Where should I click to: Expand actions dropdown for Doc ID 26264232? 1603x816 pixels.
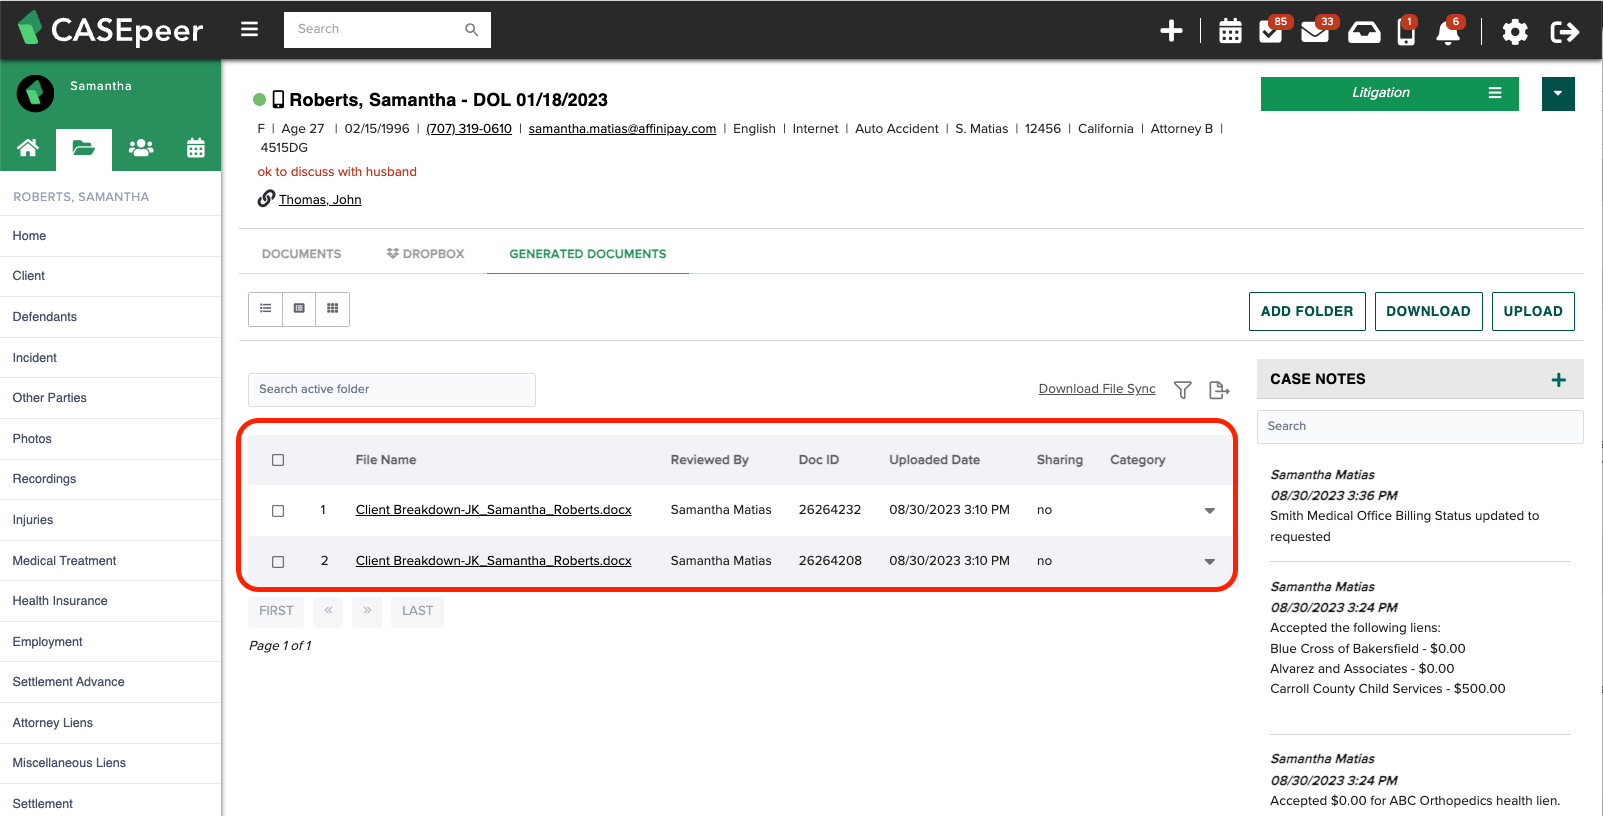click(1209, 511)
